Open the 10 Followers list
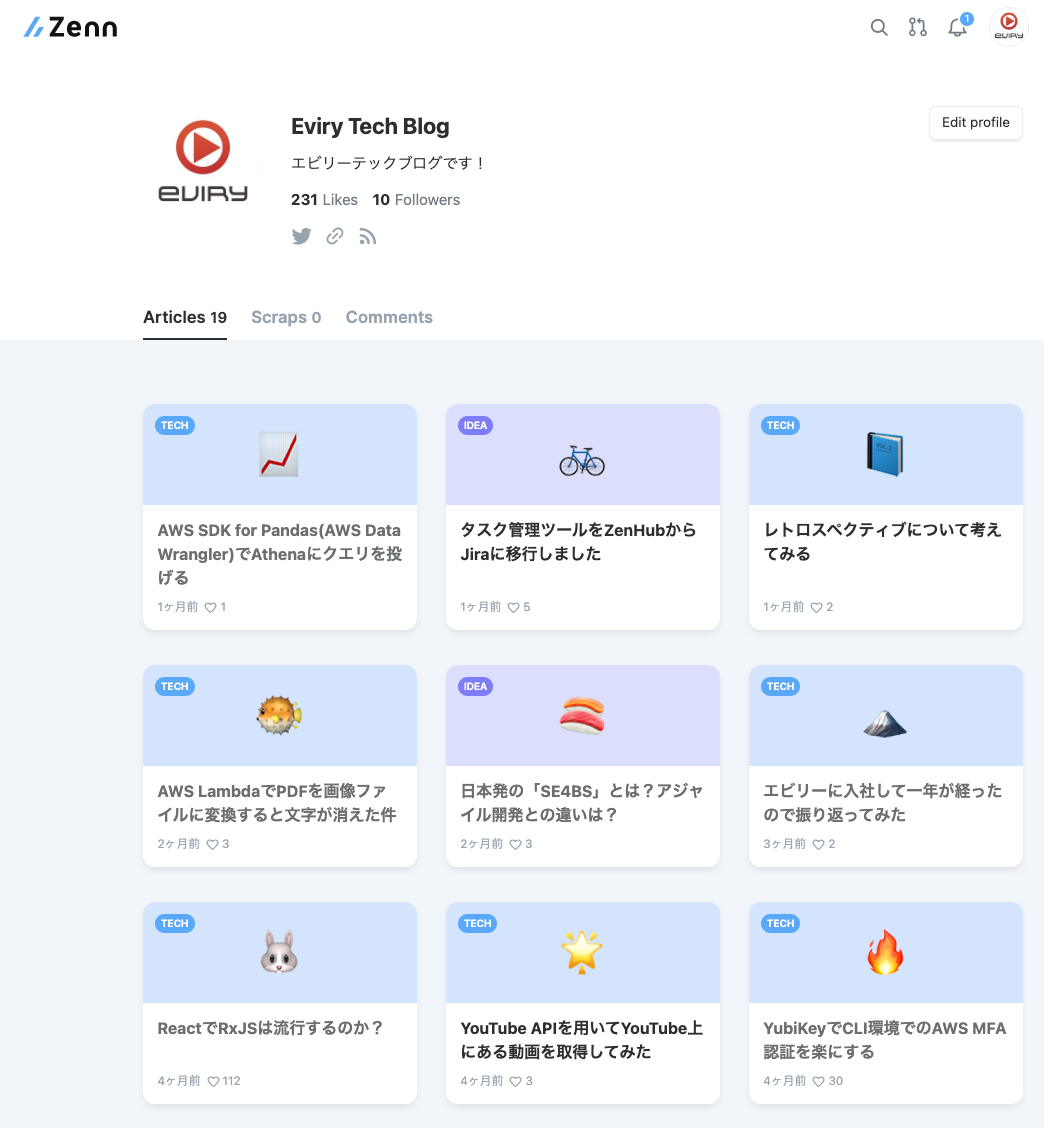Viewport: 1044px width, 1128px height. 416,199
